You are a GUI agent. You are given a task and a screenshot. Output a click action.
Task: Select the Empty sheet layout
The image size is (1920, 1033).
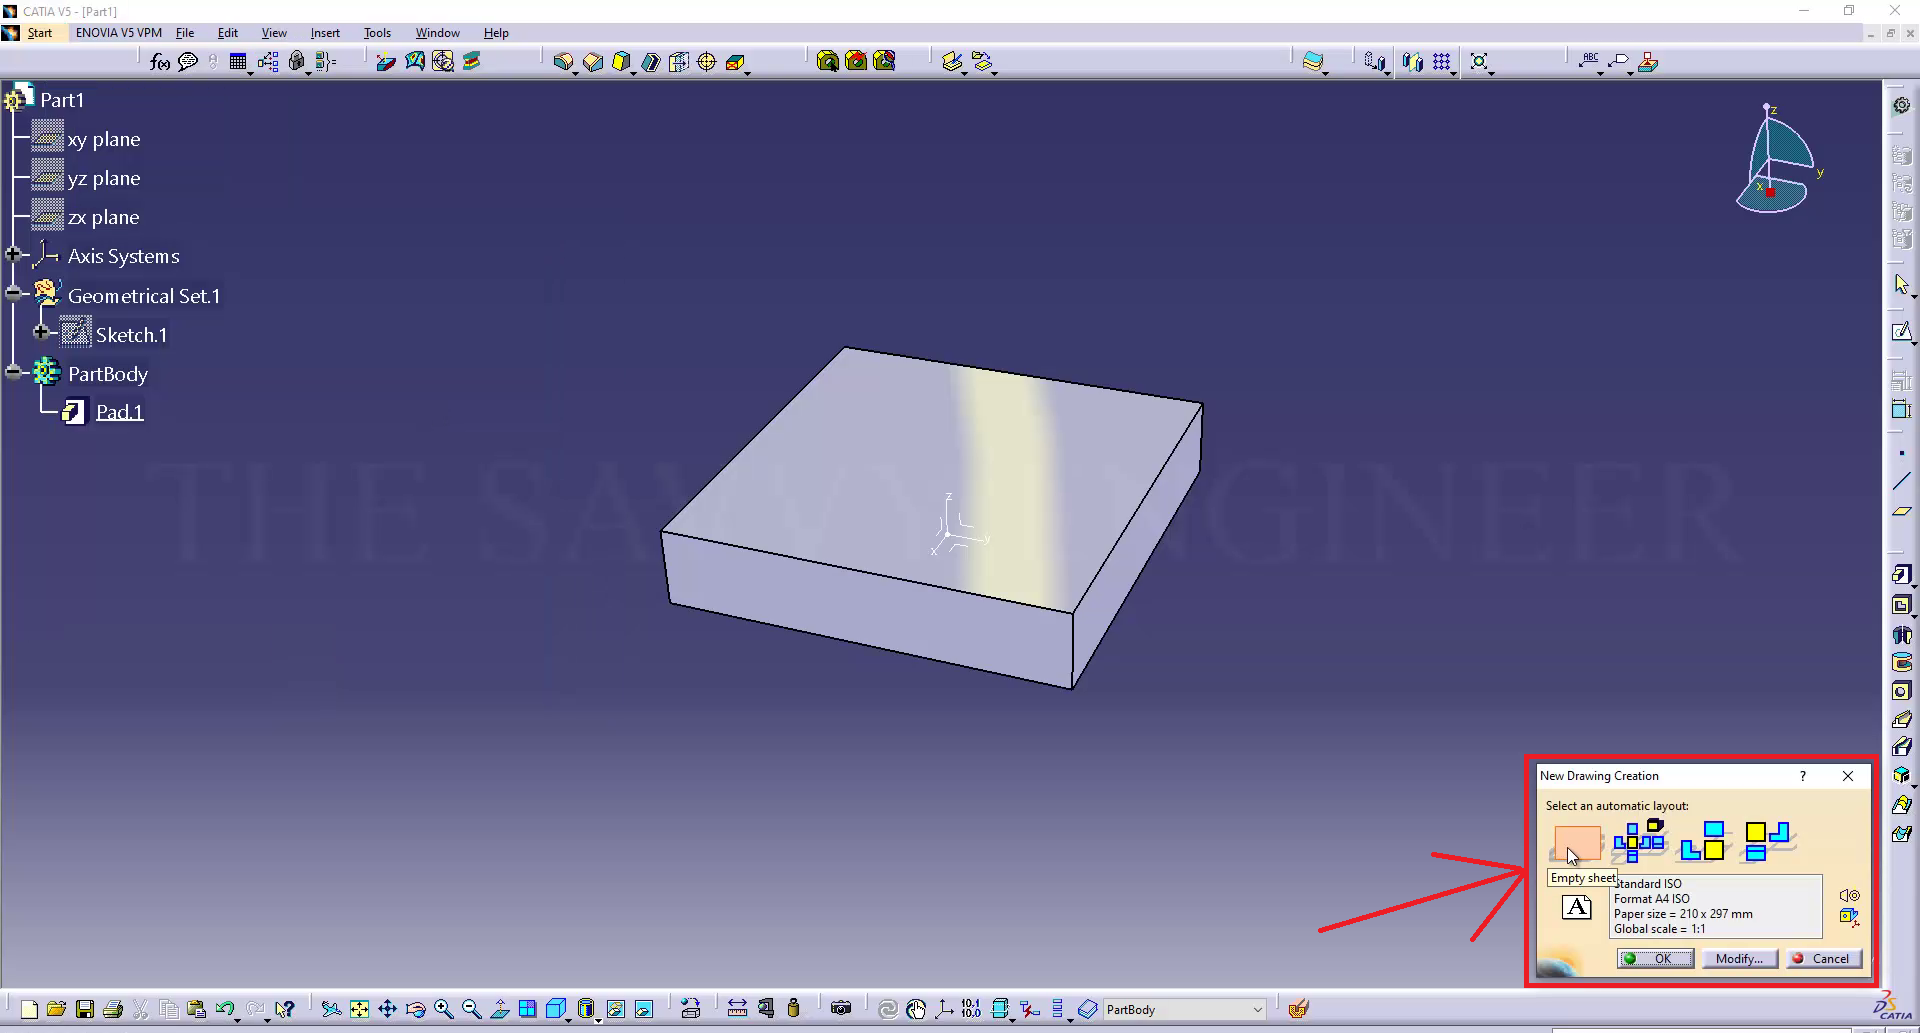coord(1577,843)
